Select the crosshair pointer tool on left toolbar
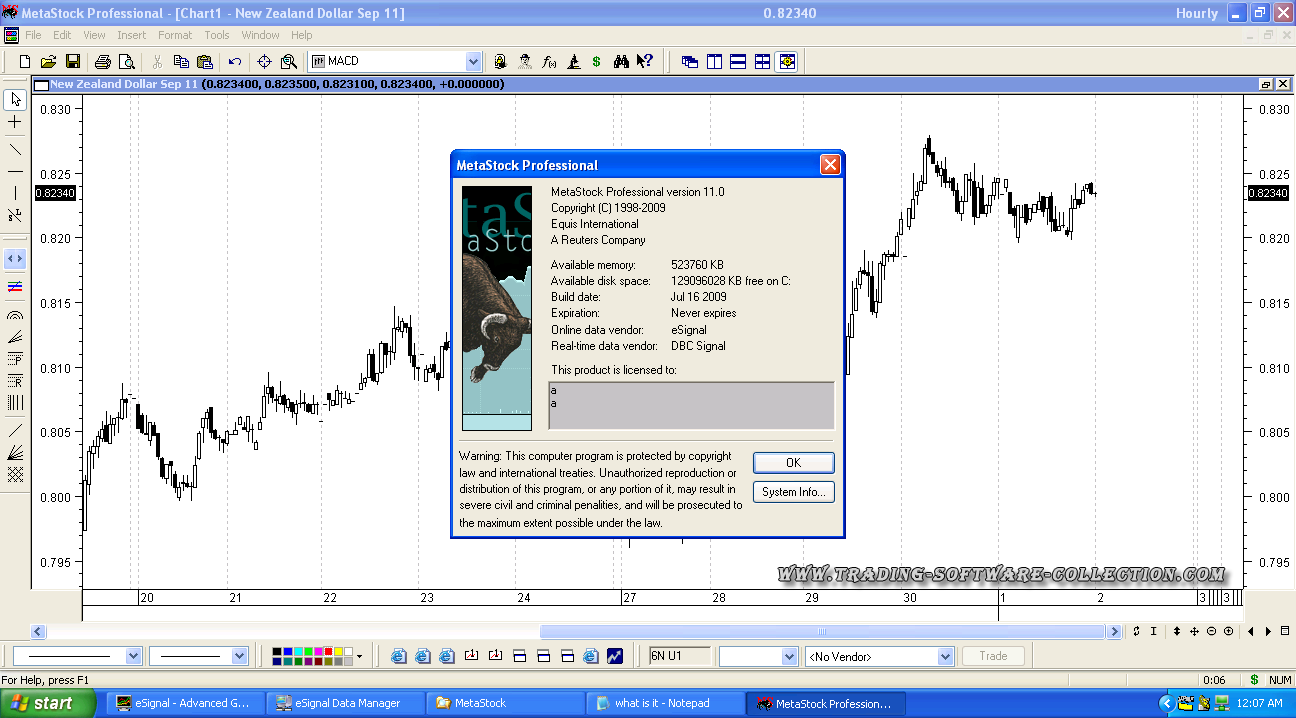The width and height of the screenshot is (1296, 718). click(x=15, y=122)
